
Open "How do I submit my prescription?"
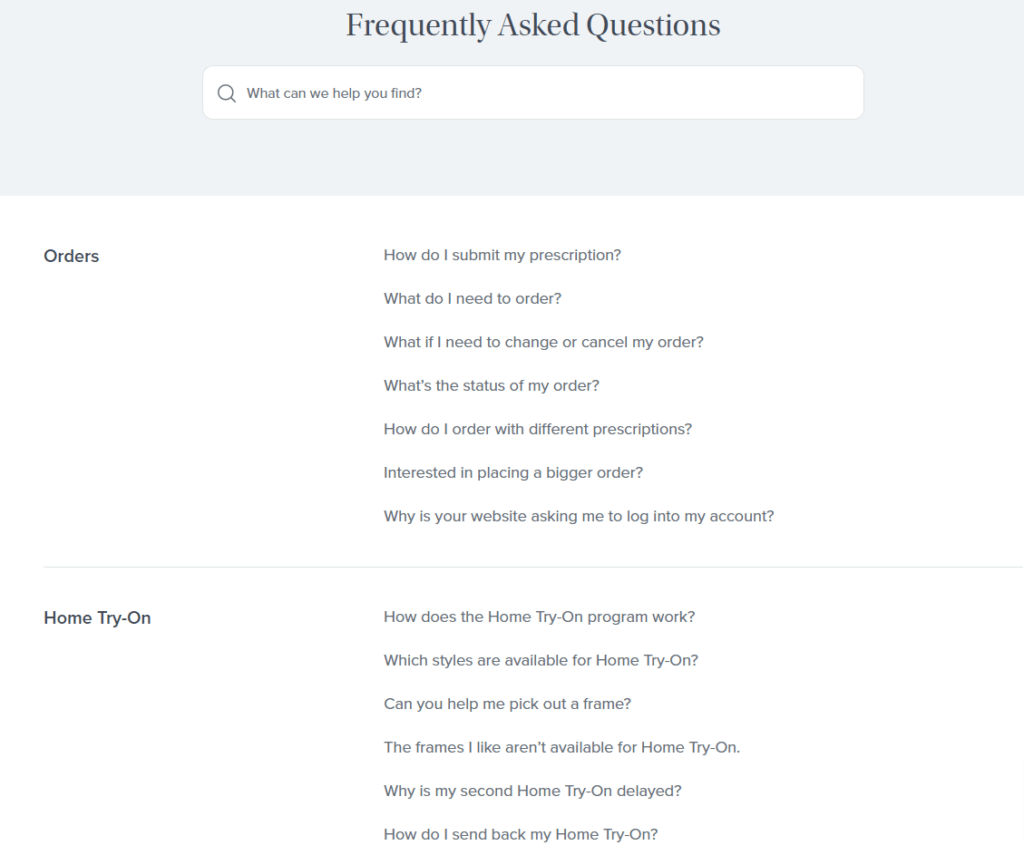(502, 255)
